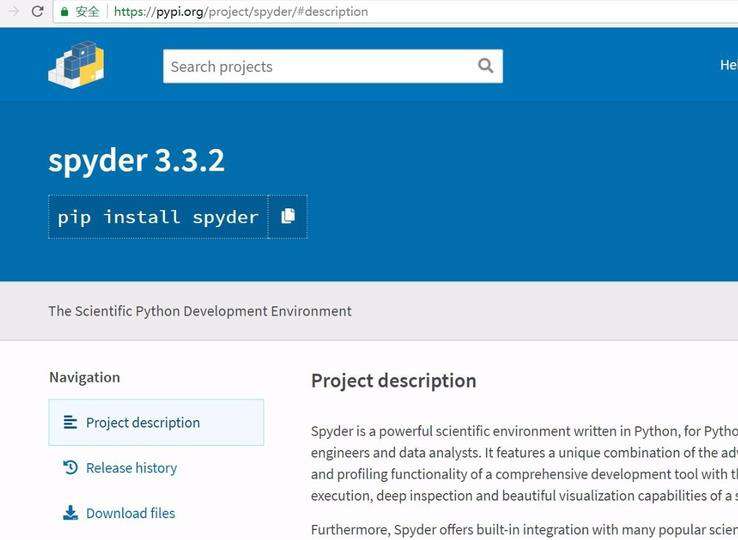Open Release history navigation link
The width and height of the screenshot is (738, 540).
[131, 467]
